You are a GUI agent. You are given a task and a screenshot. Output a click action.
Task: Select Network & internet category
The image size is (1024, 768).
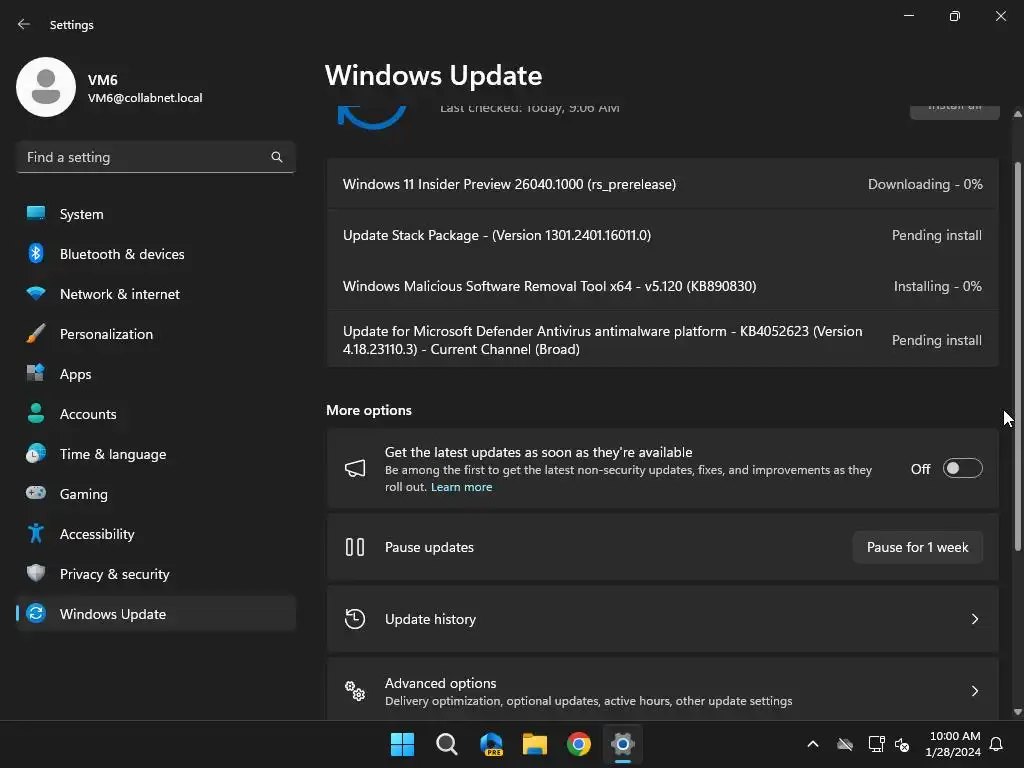(x=156, y=294)
